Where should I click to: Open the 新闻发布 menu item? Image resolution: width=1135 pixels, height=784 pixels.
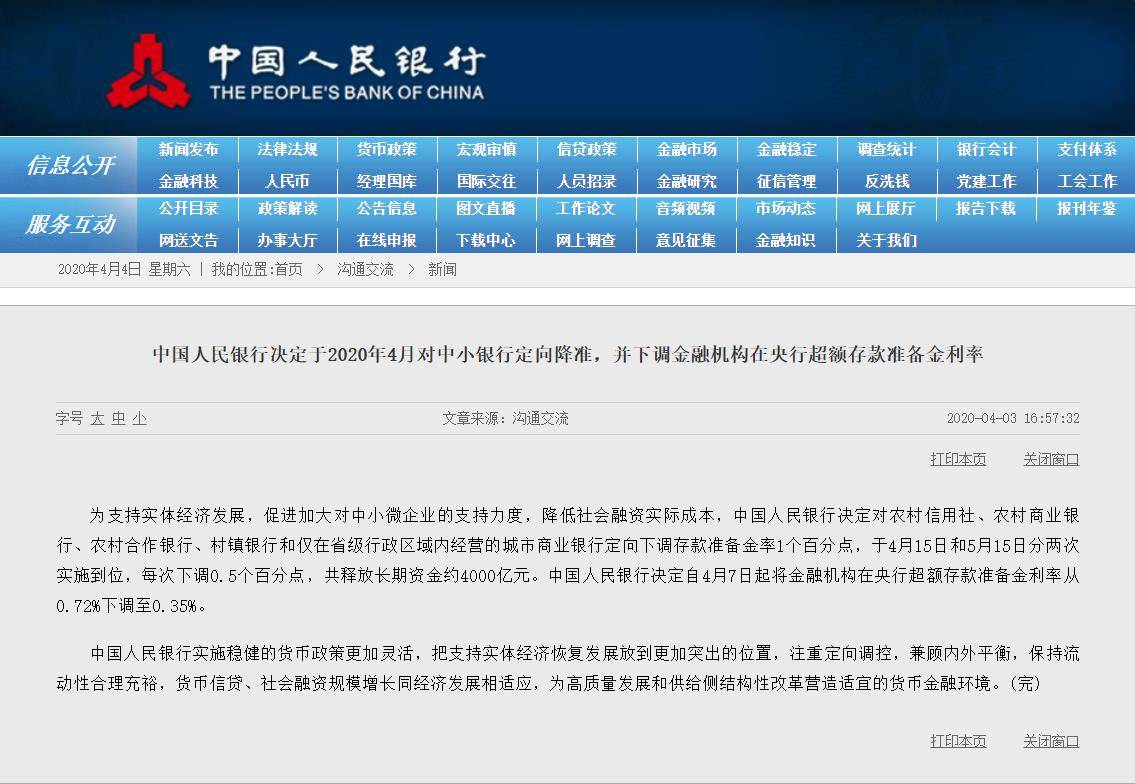tap(188, 149)
